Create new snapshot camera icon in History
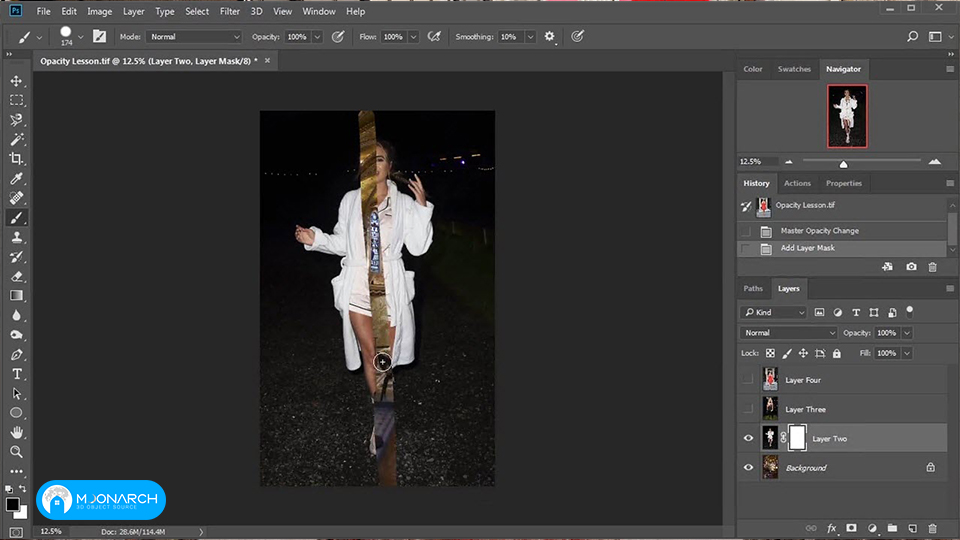960x540 pixels. [x=912, y=267]
